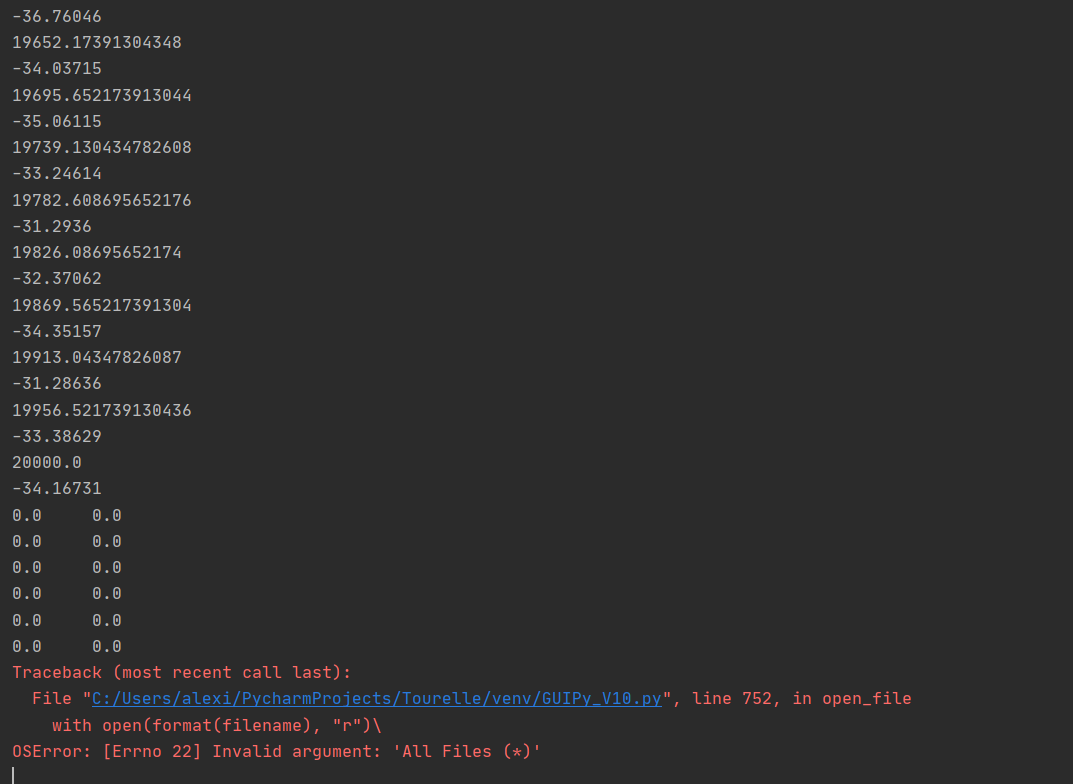Viewport: 1073px width, 784px height.
Task: Click the 'line 752, in open_file' text
Action: point(801,698)
